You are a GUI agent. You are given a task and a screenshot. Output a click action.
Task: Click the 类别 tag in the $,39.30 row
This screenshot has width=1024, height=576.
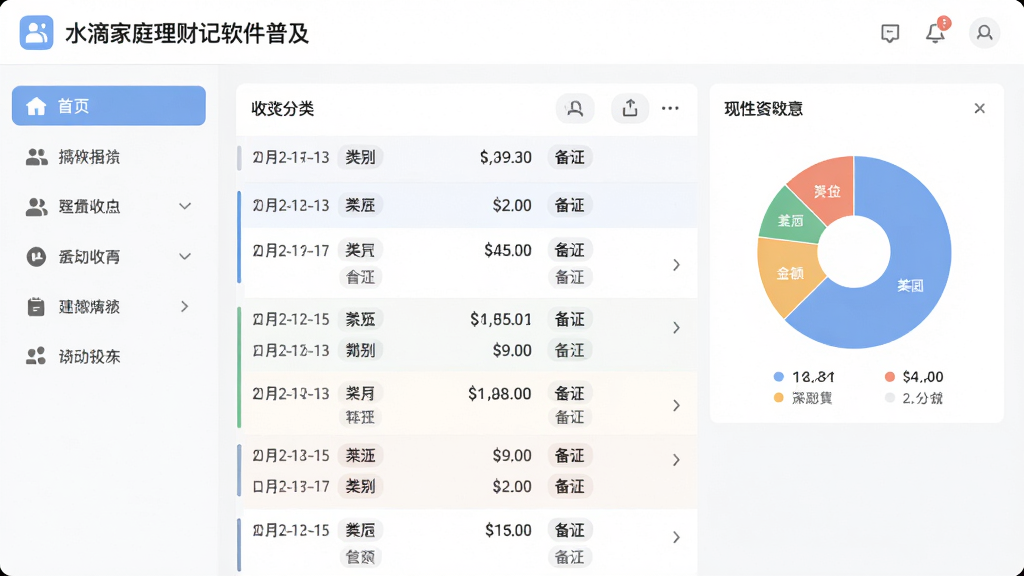tap(360, 157)
